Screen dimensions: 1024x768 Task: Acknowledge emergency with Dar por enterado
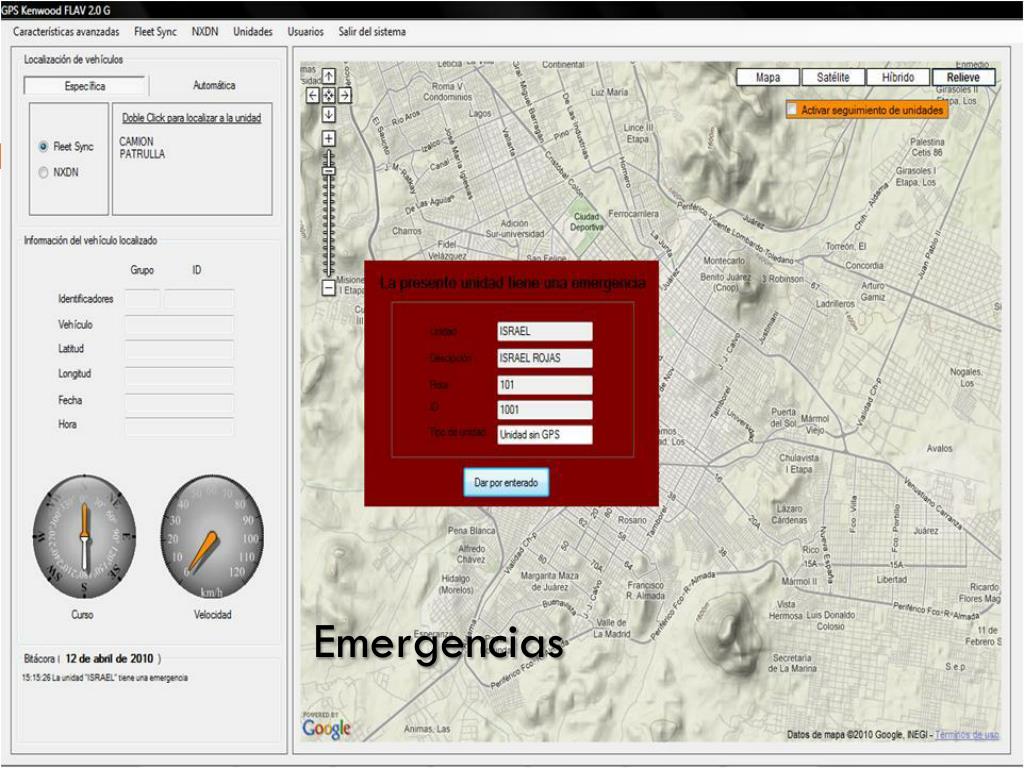pyautogui.click(x=506, y=483)
